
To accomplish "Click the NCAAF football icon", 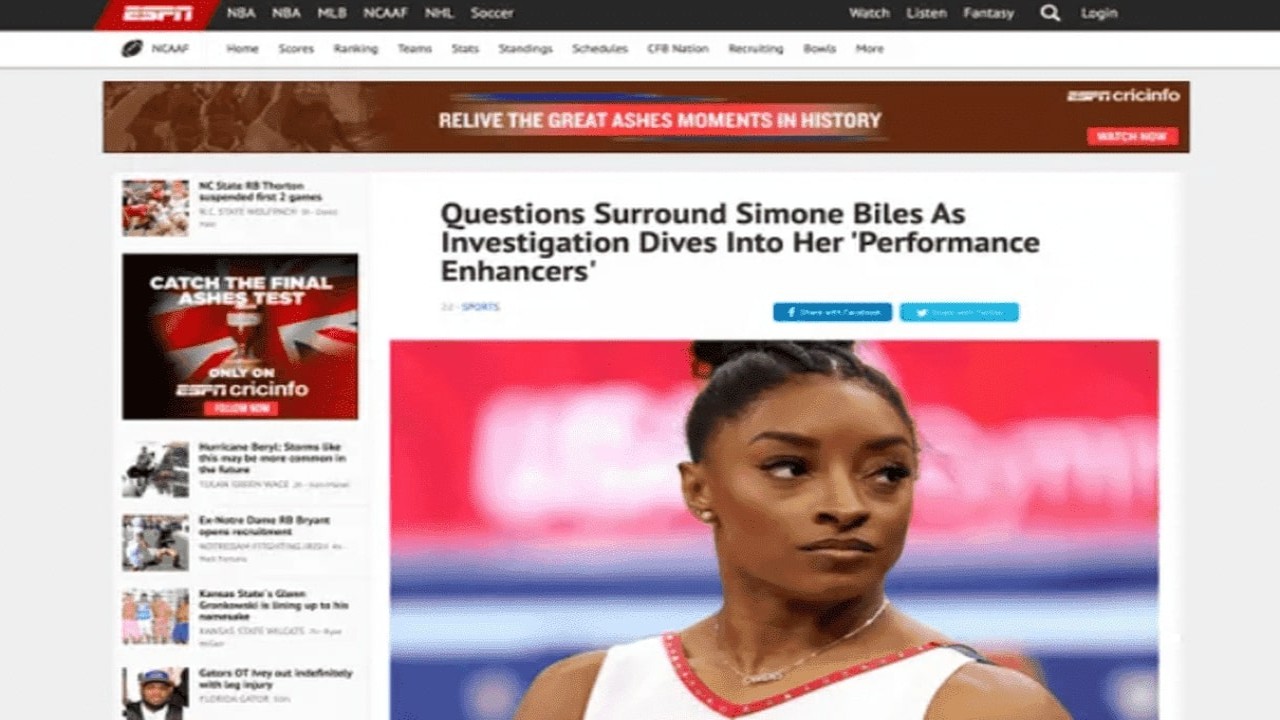I will click(x=132, y=48).
